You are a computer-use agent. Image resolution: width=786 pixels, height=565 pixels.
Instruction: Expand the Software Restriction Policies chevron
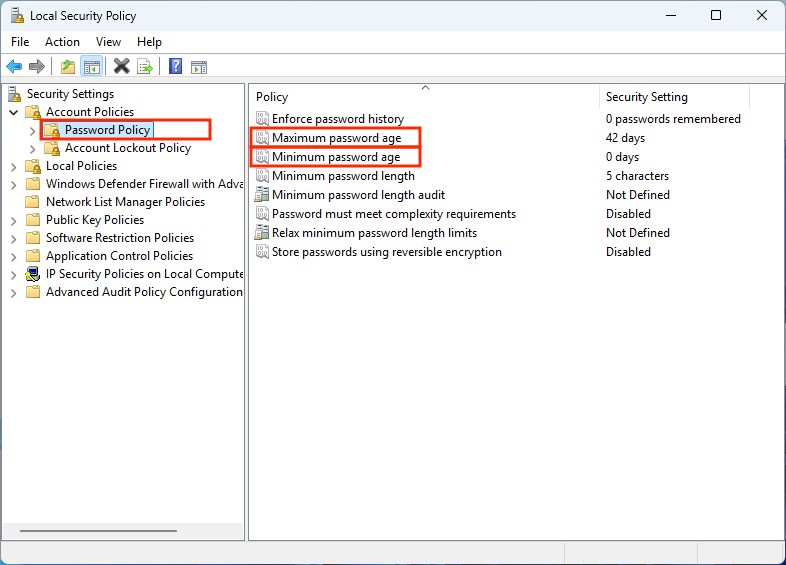tap(14, 239)
